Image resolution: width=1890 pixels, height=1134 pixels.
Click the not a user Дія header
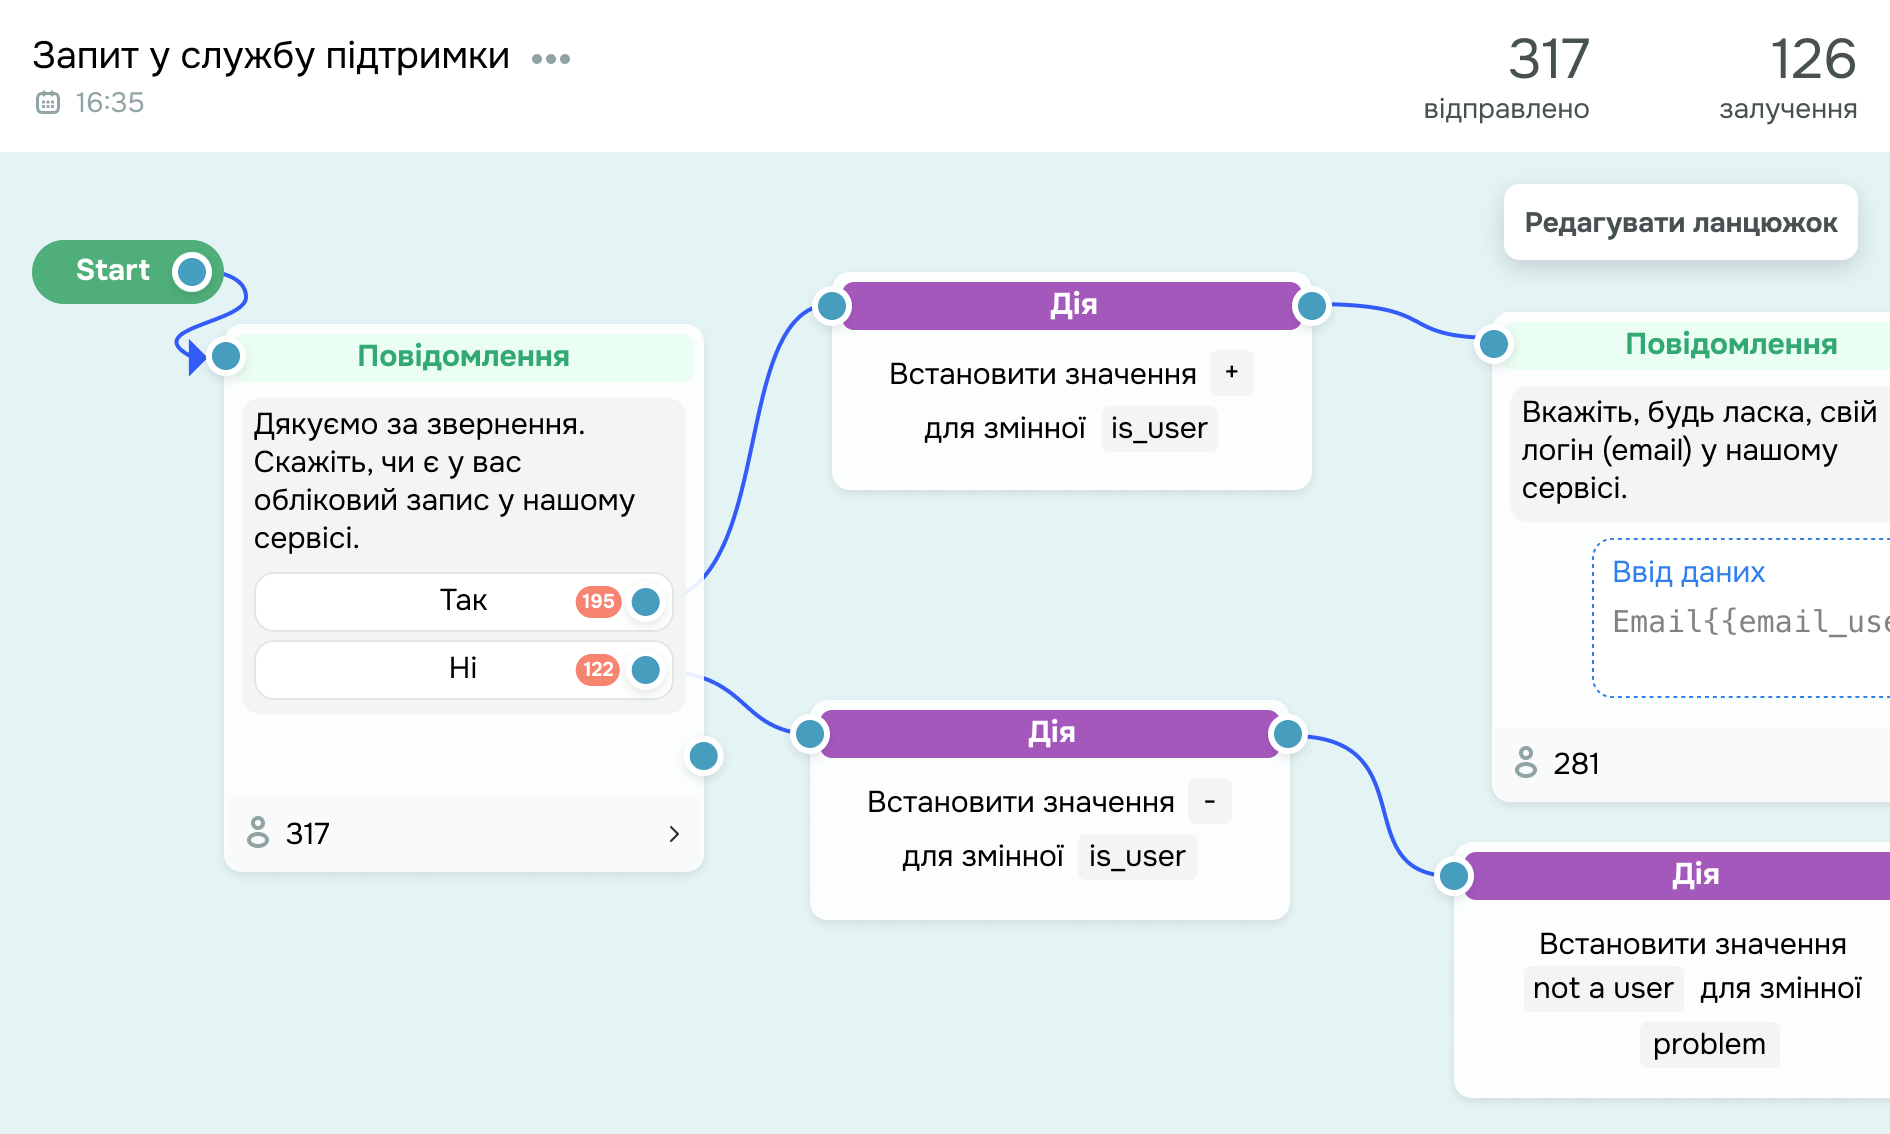pos(1678,875)
